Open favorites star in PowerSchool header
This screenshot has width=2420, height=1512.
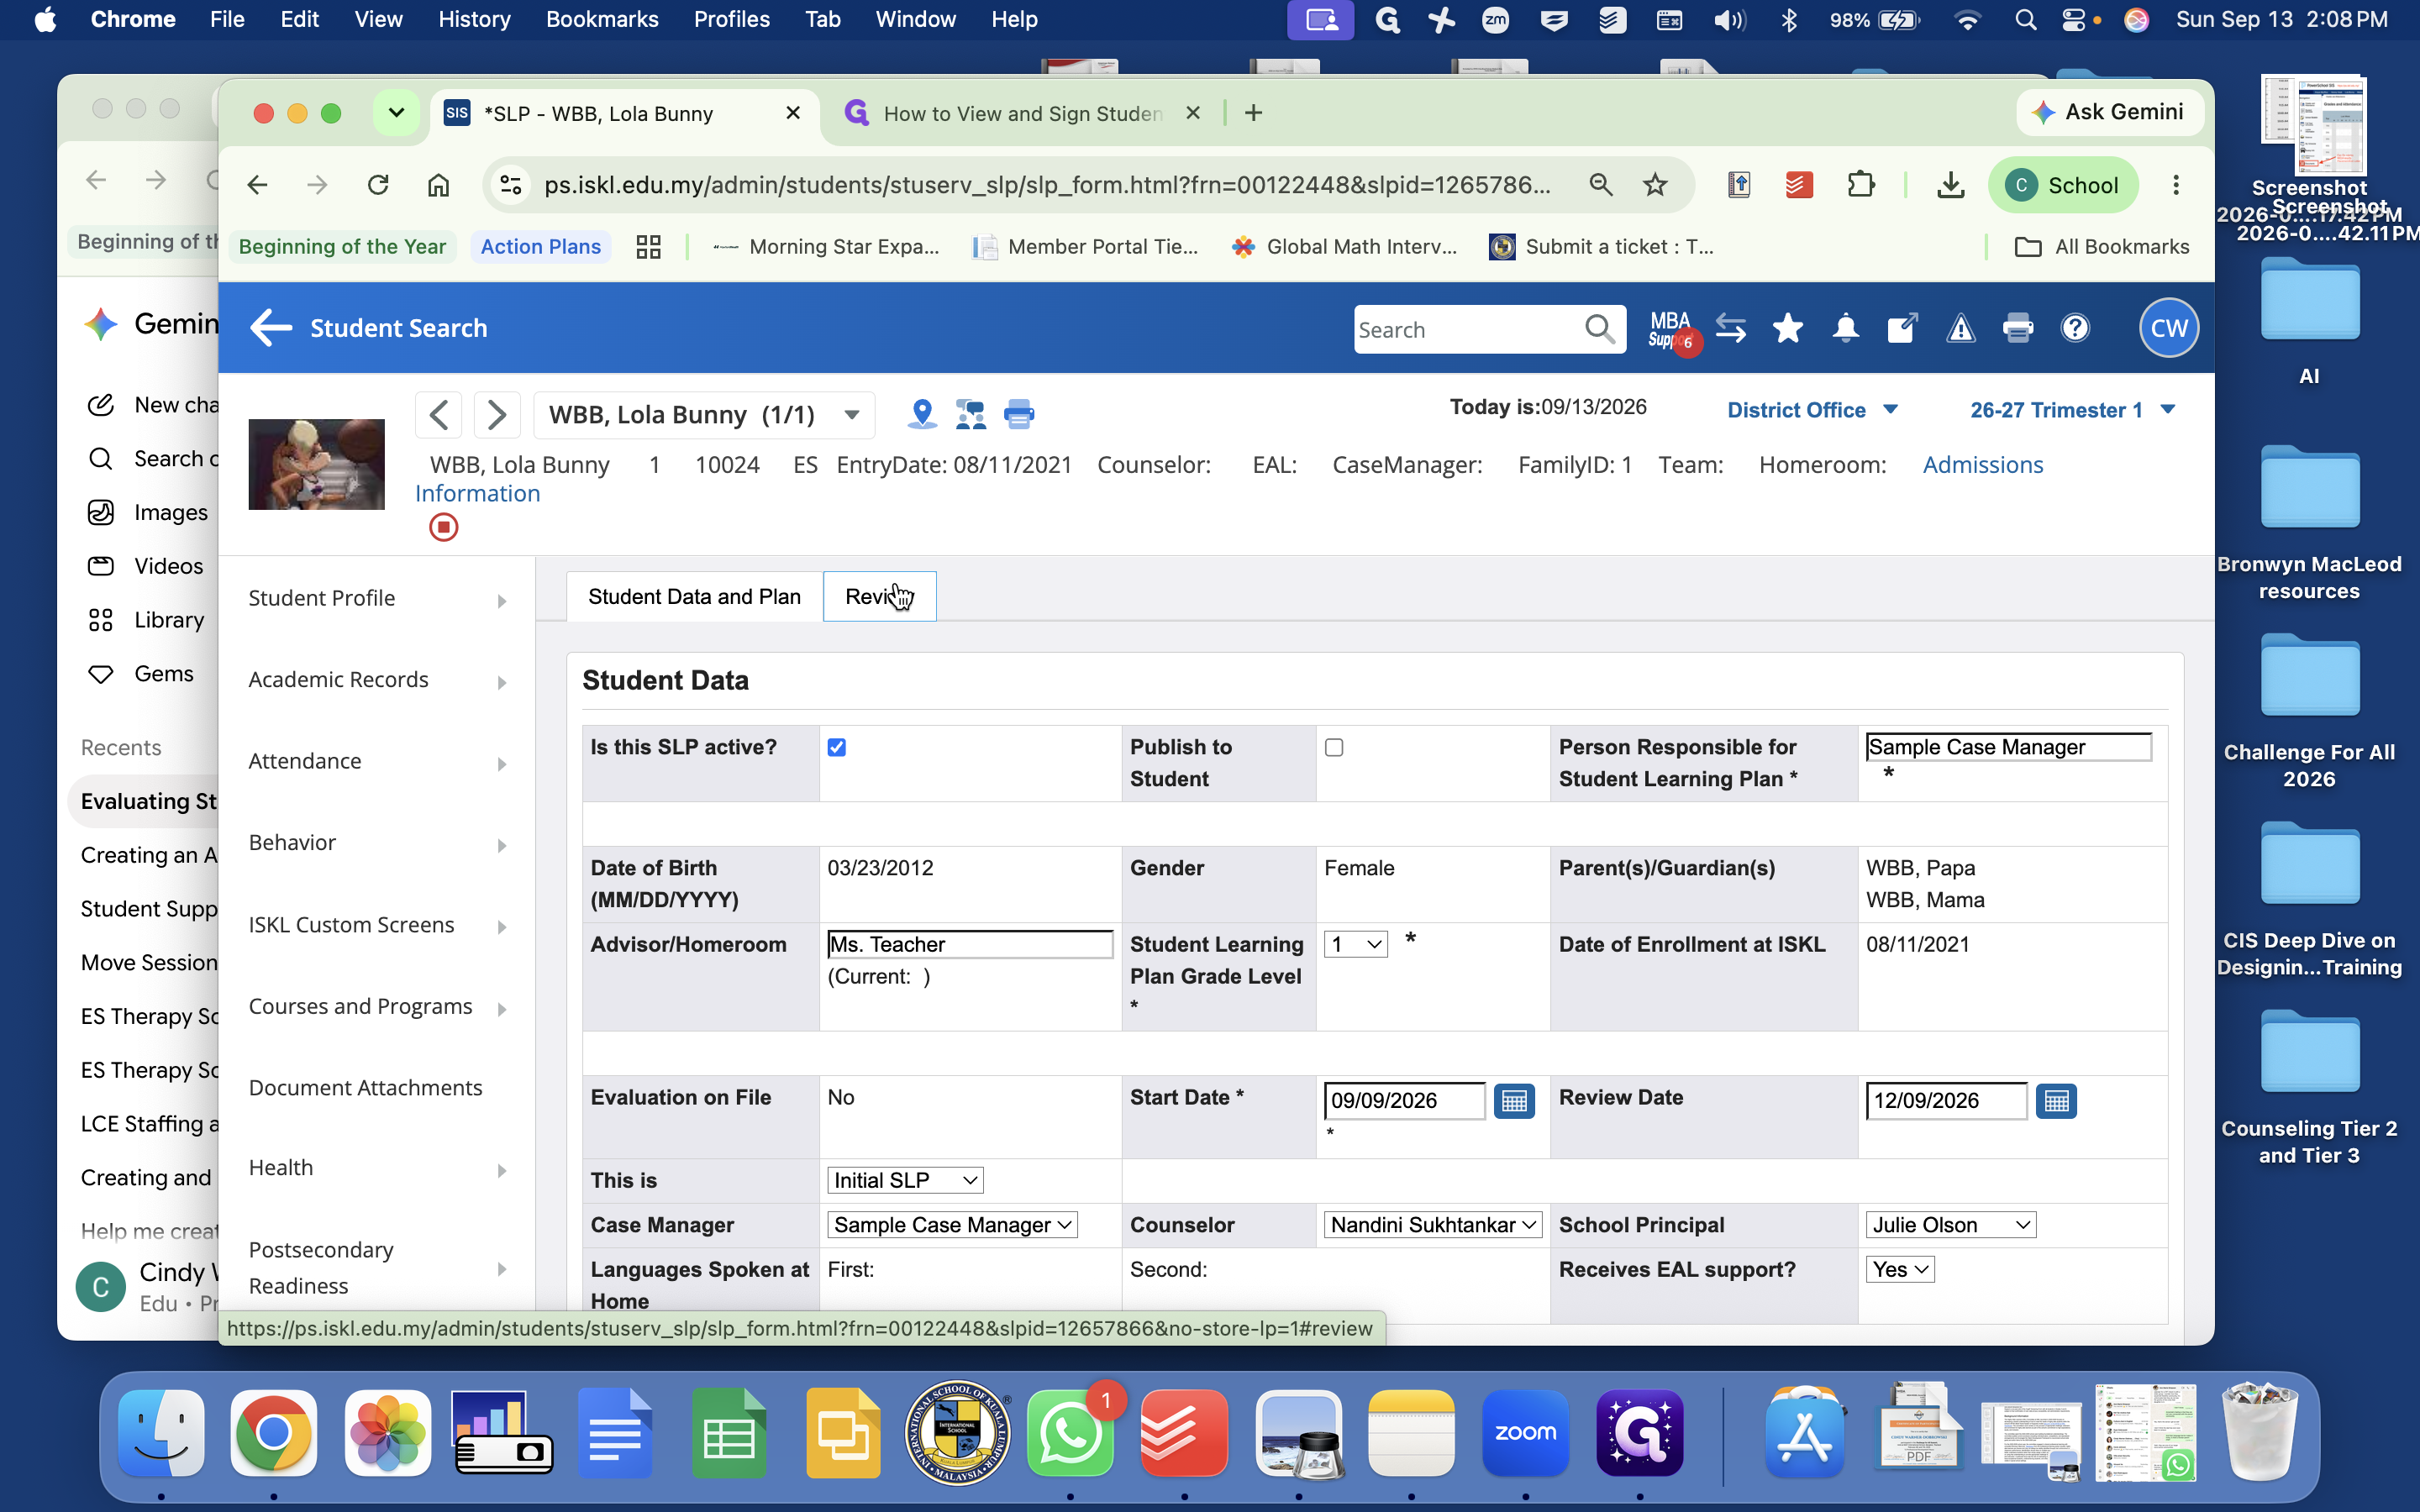coord(1787,328)
